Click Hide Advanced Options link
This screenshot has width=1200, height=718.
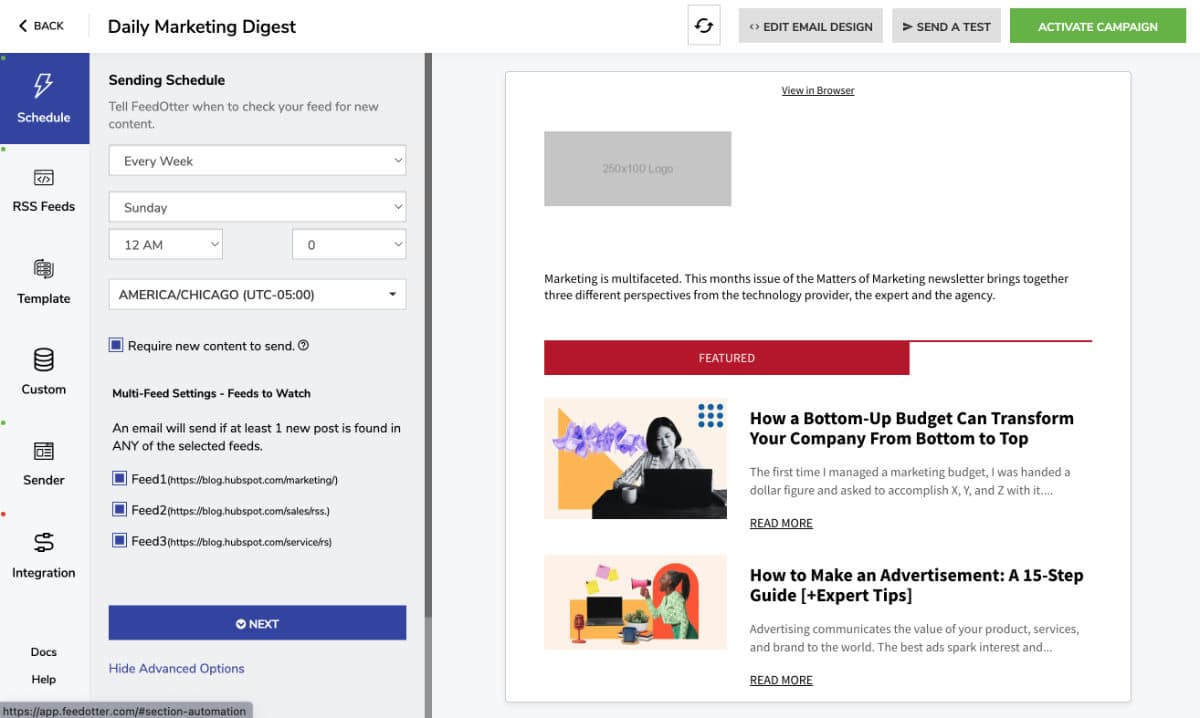[176, 668]
